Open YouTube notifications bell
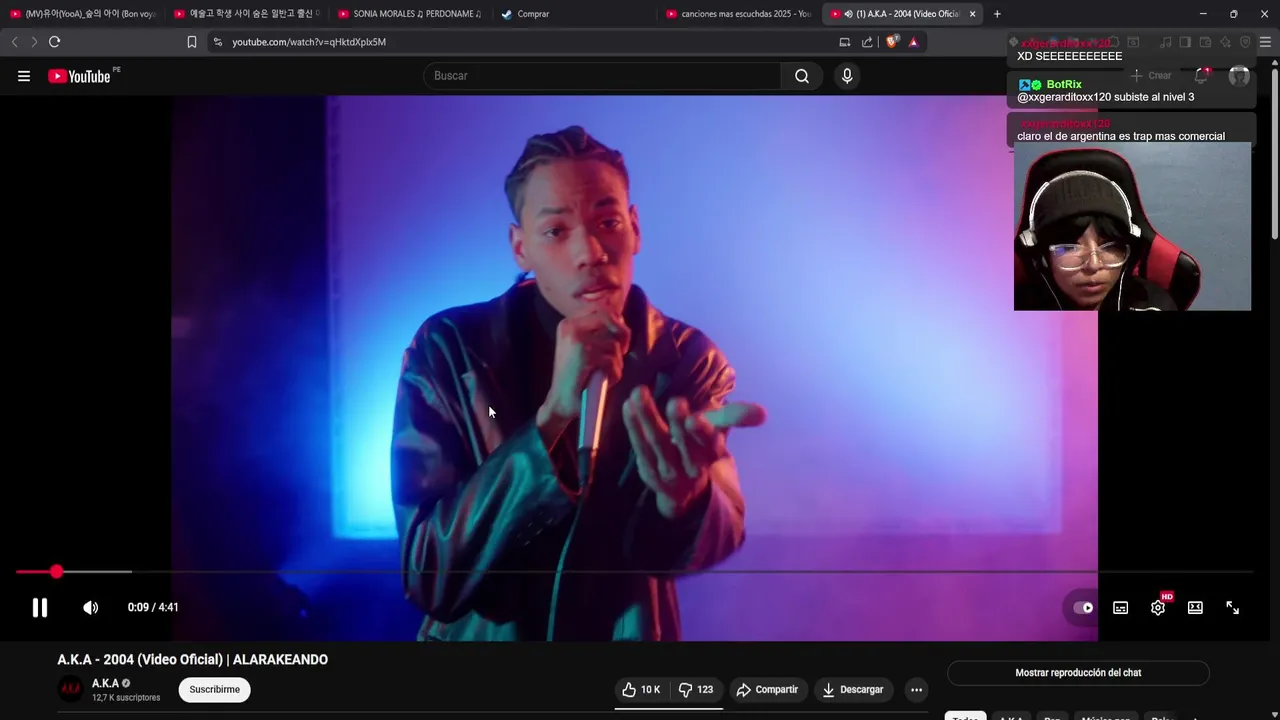This screenshot has height=720, width=1280. (x=1201, y=76)
